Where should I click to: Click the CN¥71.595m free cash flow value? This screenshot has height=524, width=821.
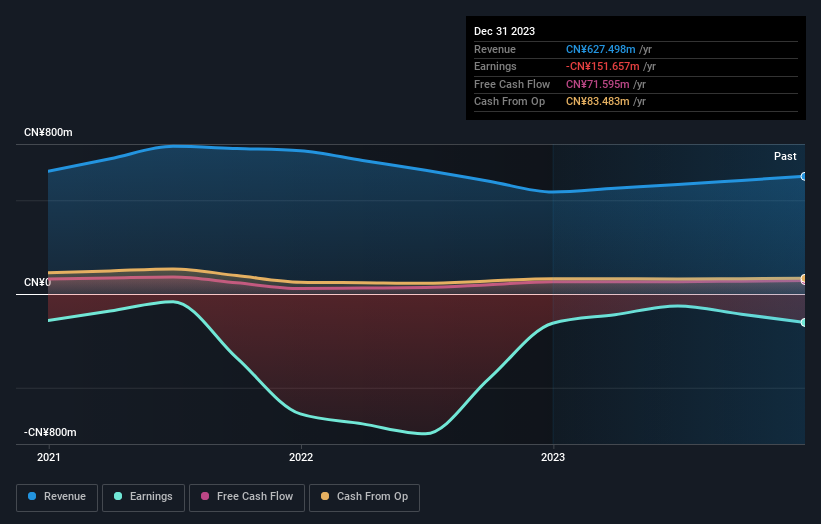pos(597,84)
